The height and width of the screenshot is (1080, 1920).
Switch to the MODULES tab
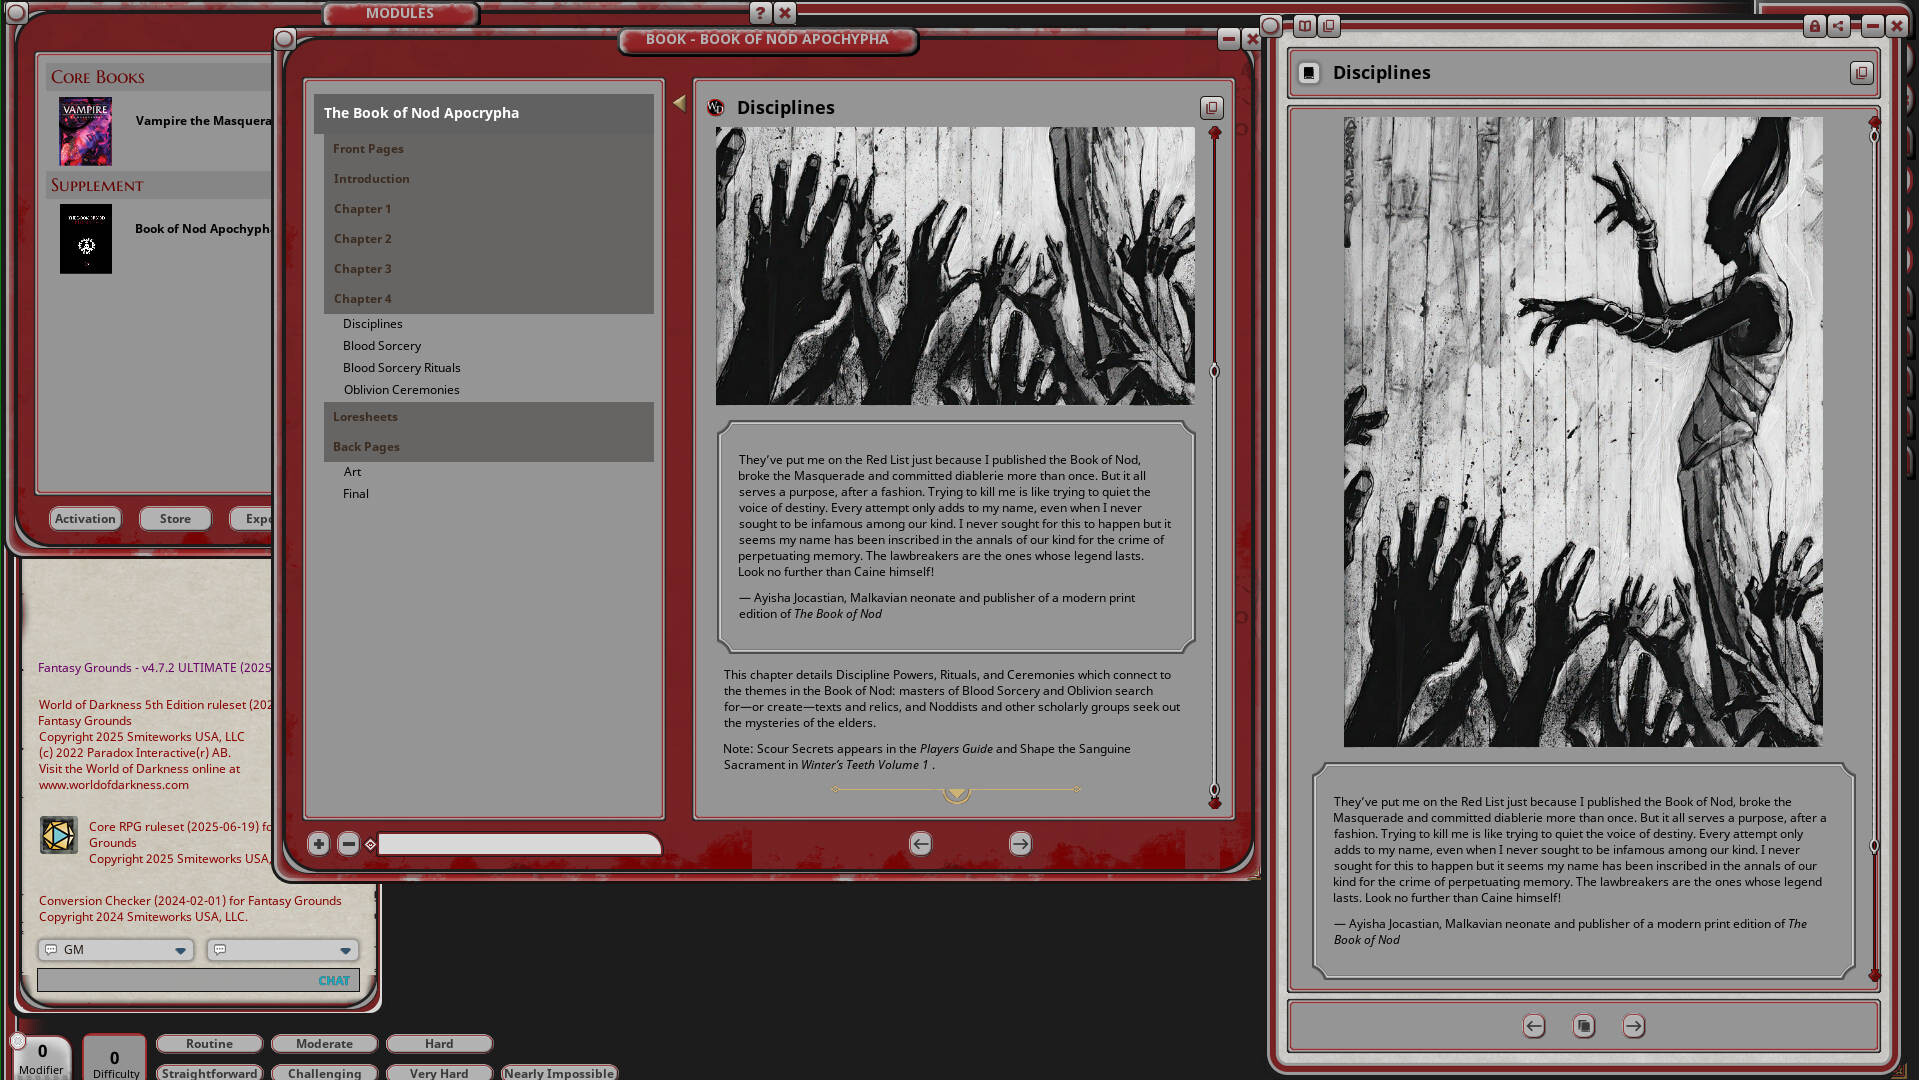coord(400,13)
